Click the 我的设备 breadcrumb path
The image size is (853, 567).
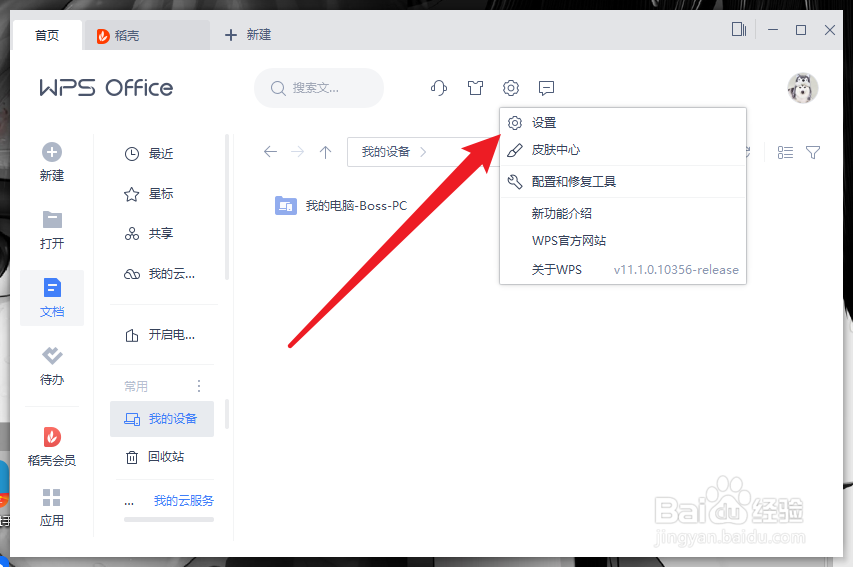386,152
